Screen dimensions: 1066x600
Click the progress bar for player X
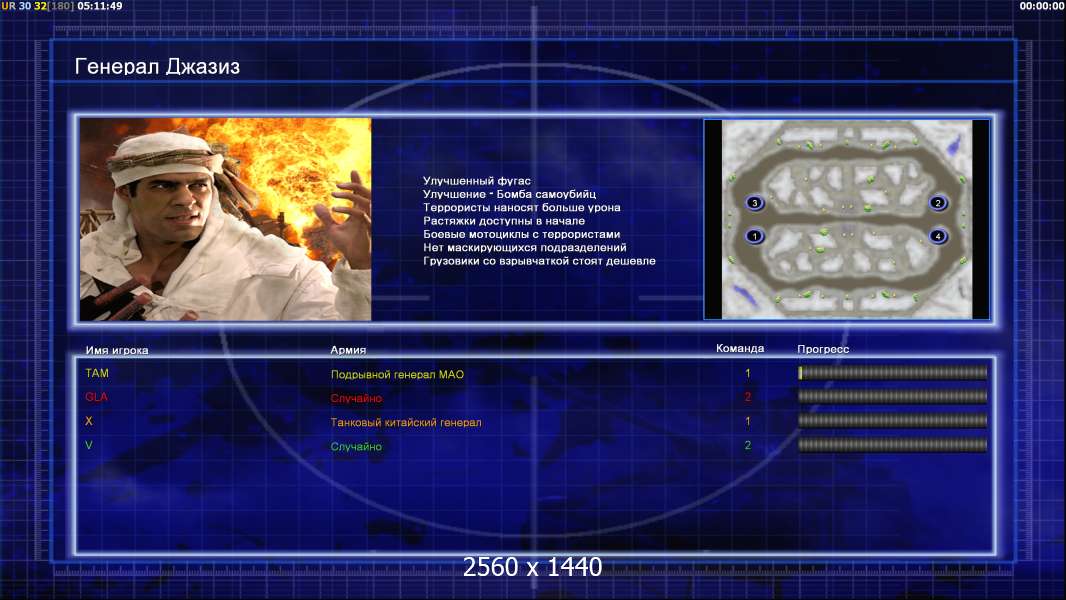coord(892,421)
